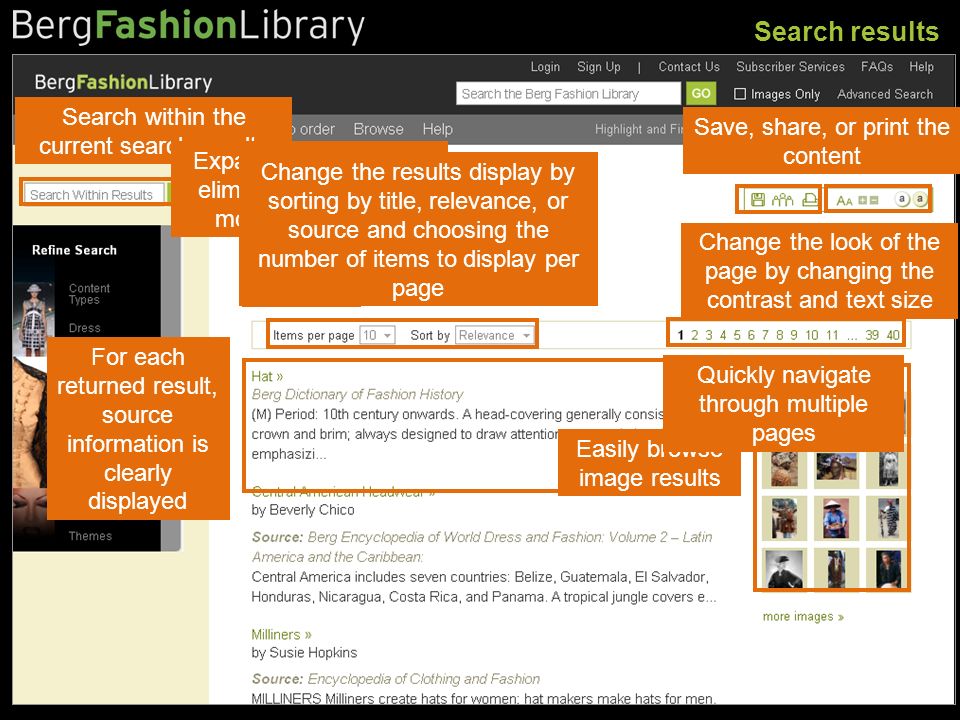Go to results page 8
960x720 pixels.
coord(779,335)
